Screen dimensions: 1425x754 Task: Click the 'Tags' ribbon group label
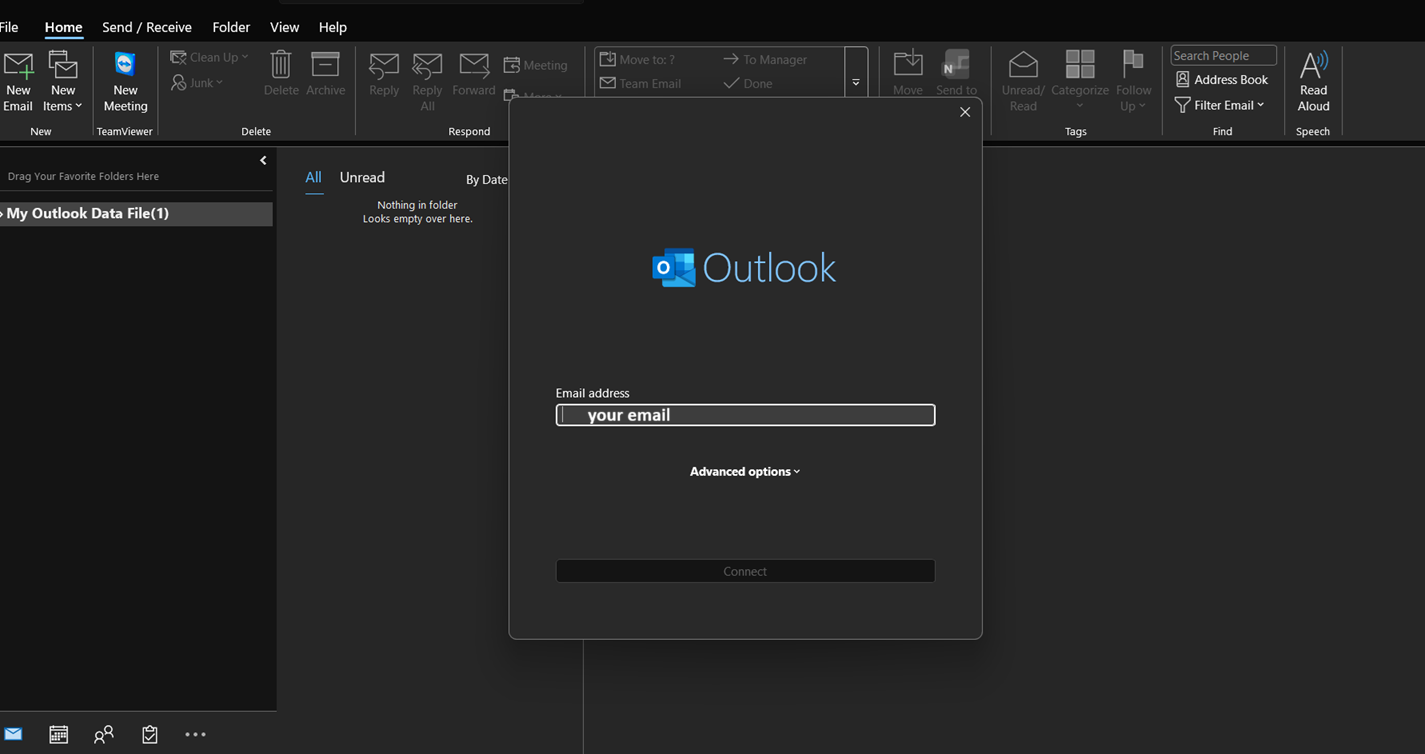click(x=1076, y=131)
